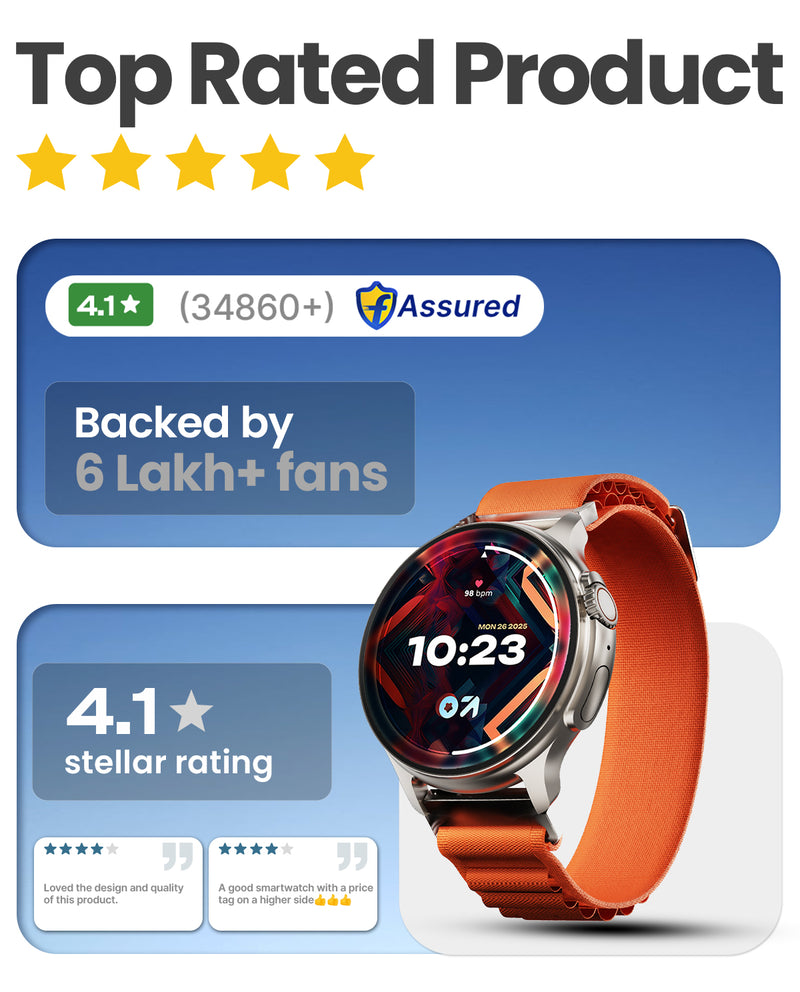
Task: Click the '4.1 stellar rating' panel
Action: point(182,731)
